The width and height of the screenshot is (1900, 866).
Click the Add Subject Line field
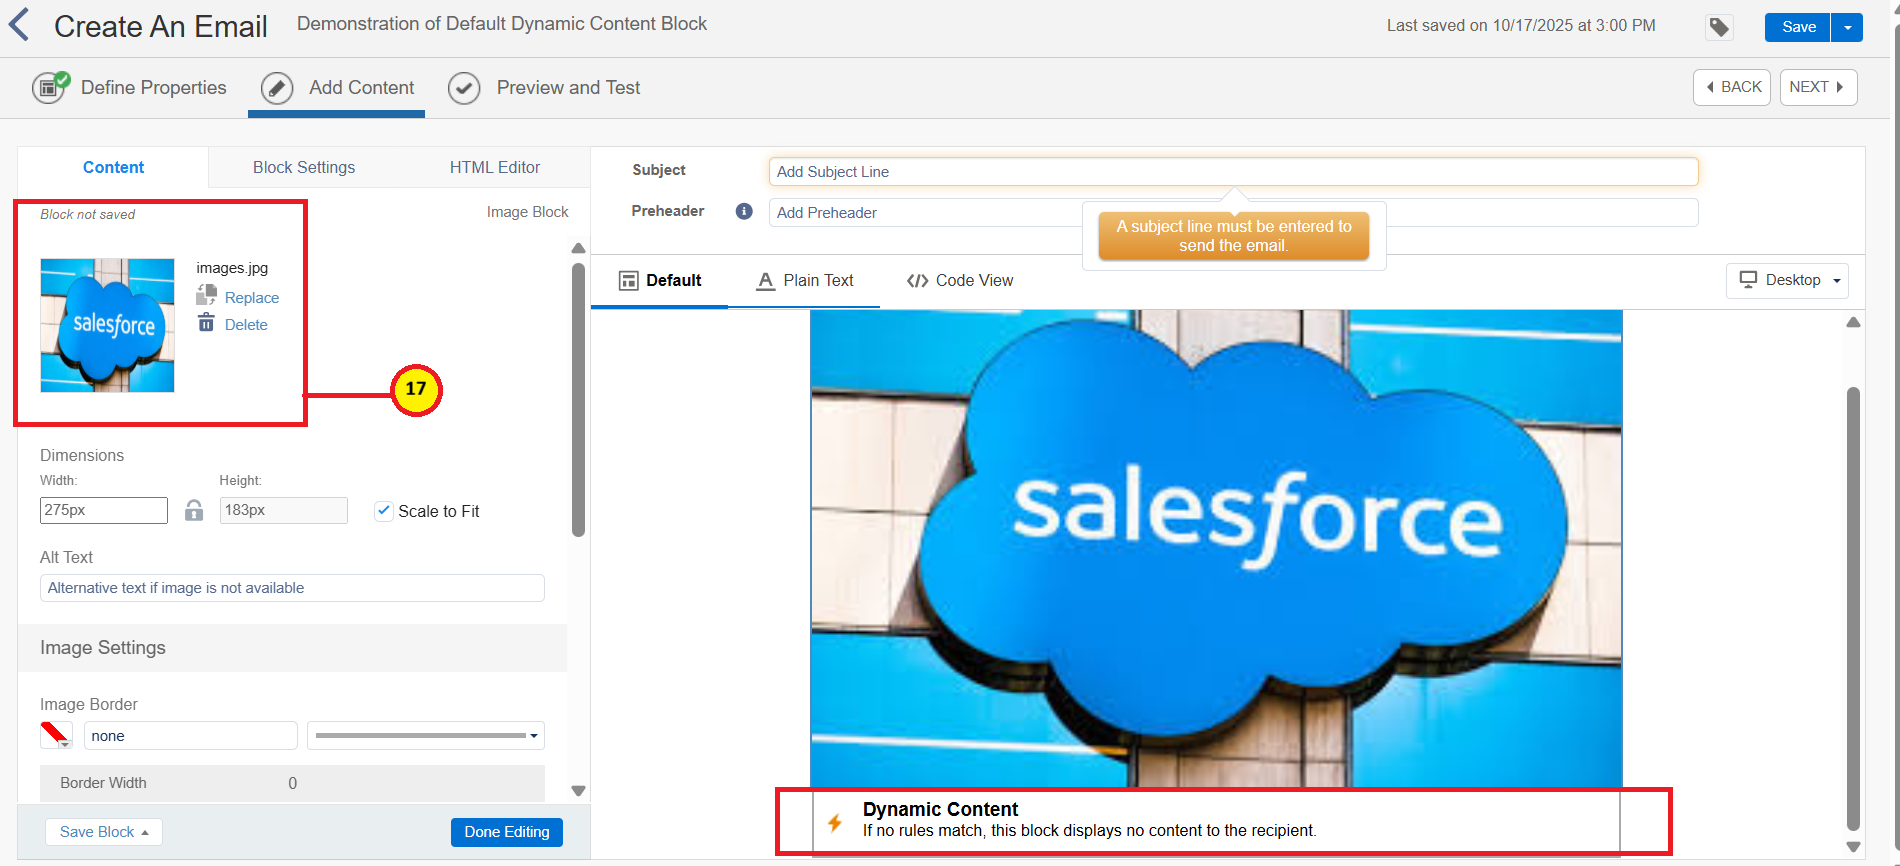(1232, 172)
